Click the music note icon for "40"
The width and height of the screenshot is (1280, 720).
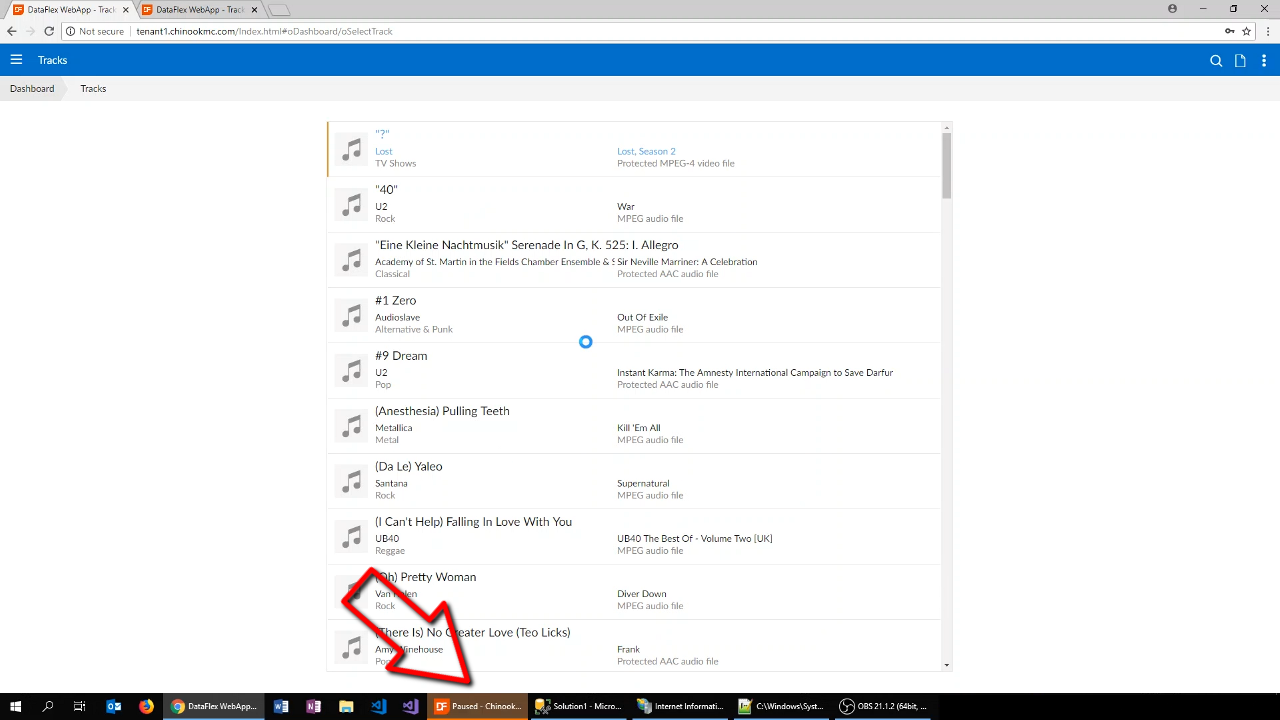tap(351, 205)
